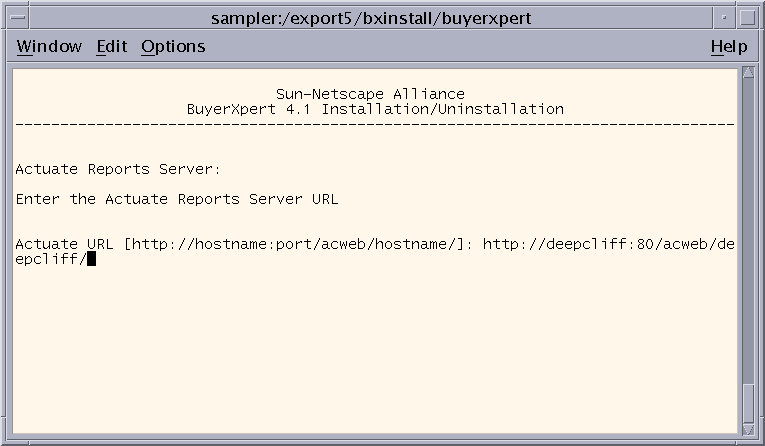Click the typed URL http://deepcliff:80/acweb/de

click(608, 243)
